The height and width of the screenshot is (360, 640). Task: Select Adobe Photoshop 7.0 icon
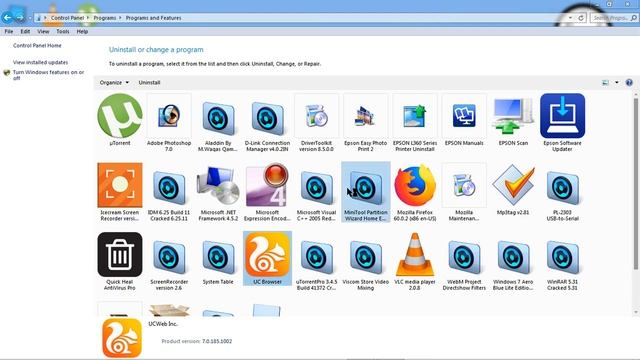[x=169, y=116]
